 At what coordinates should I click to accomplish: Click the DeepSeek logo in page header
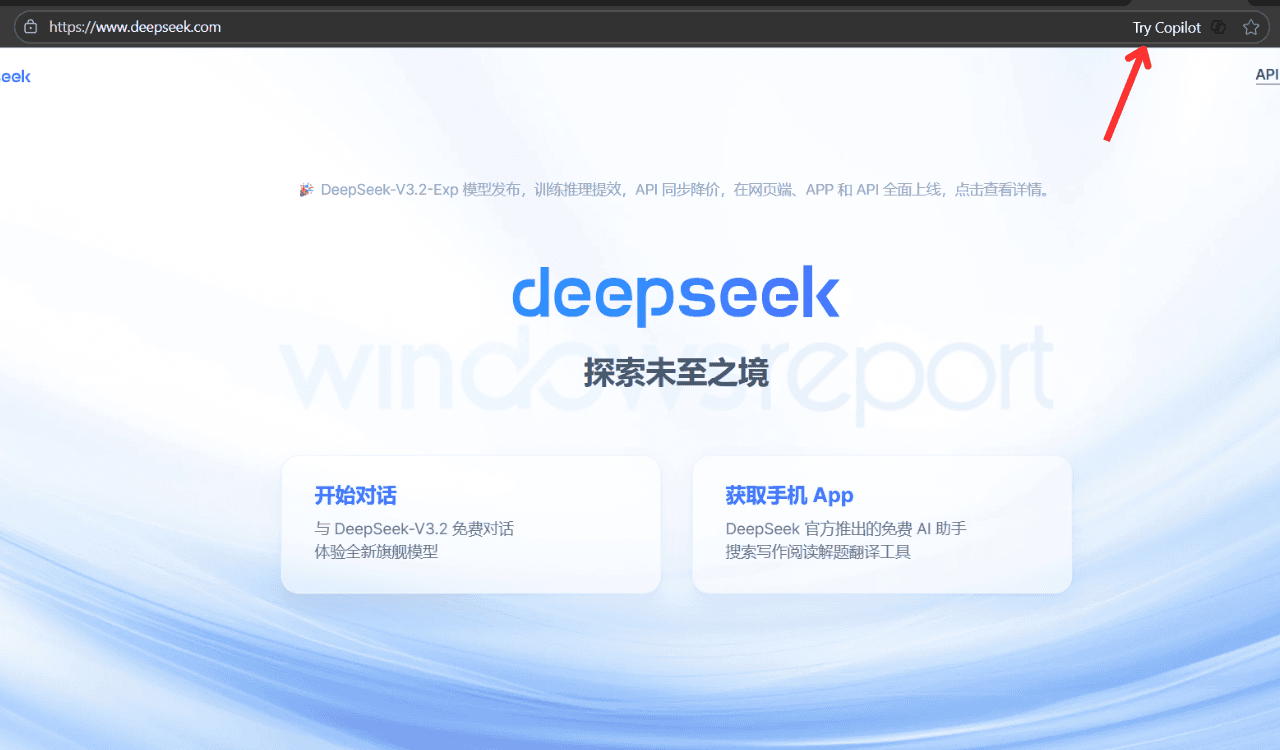pyautogui.click(x=15, y=76)
